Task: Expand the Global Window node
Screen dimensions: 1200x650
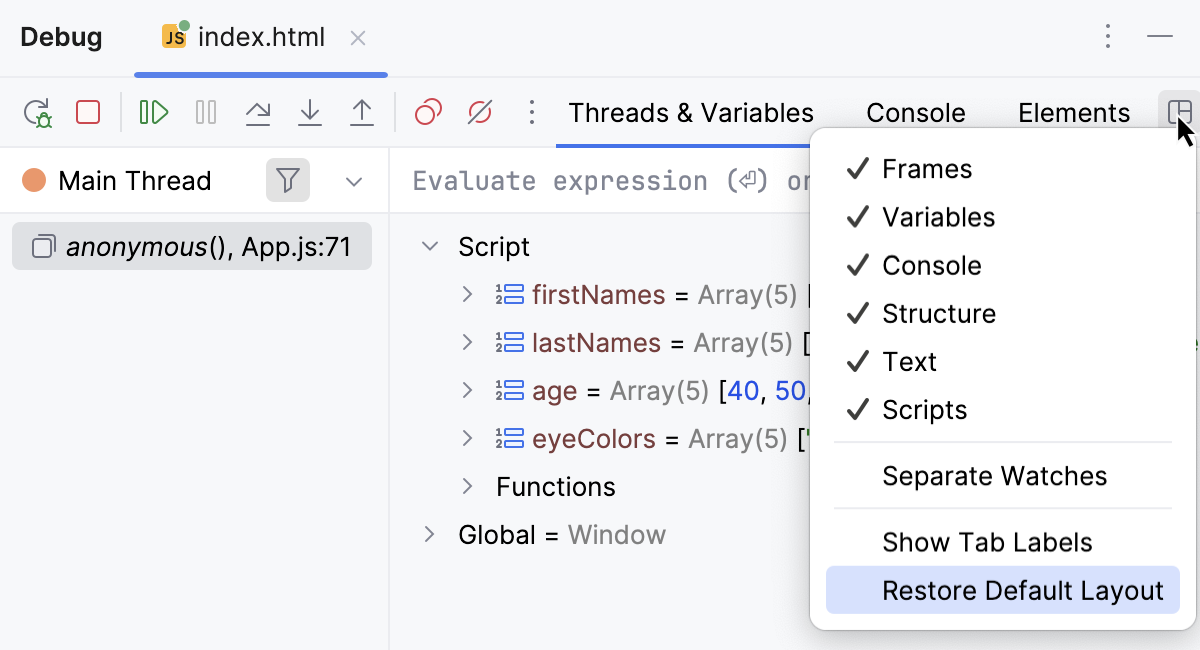Action: coord(429,534)
